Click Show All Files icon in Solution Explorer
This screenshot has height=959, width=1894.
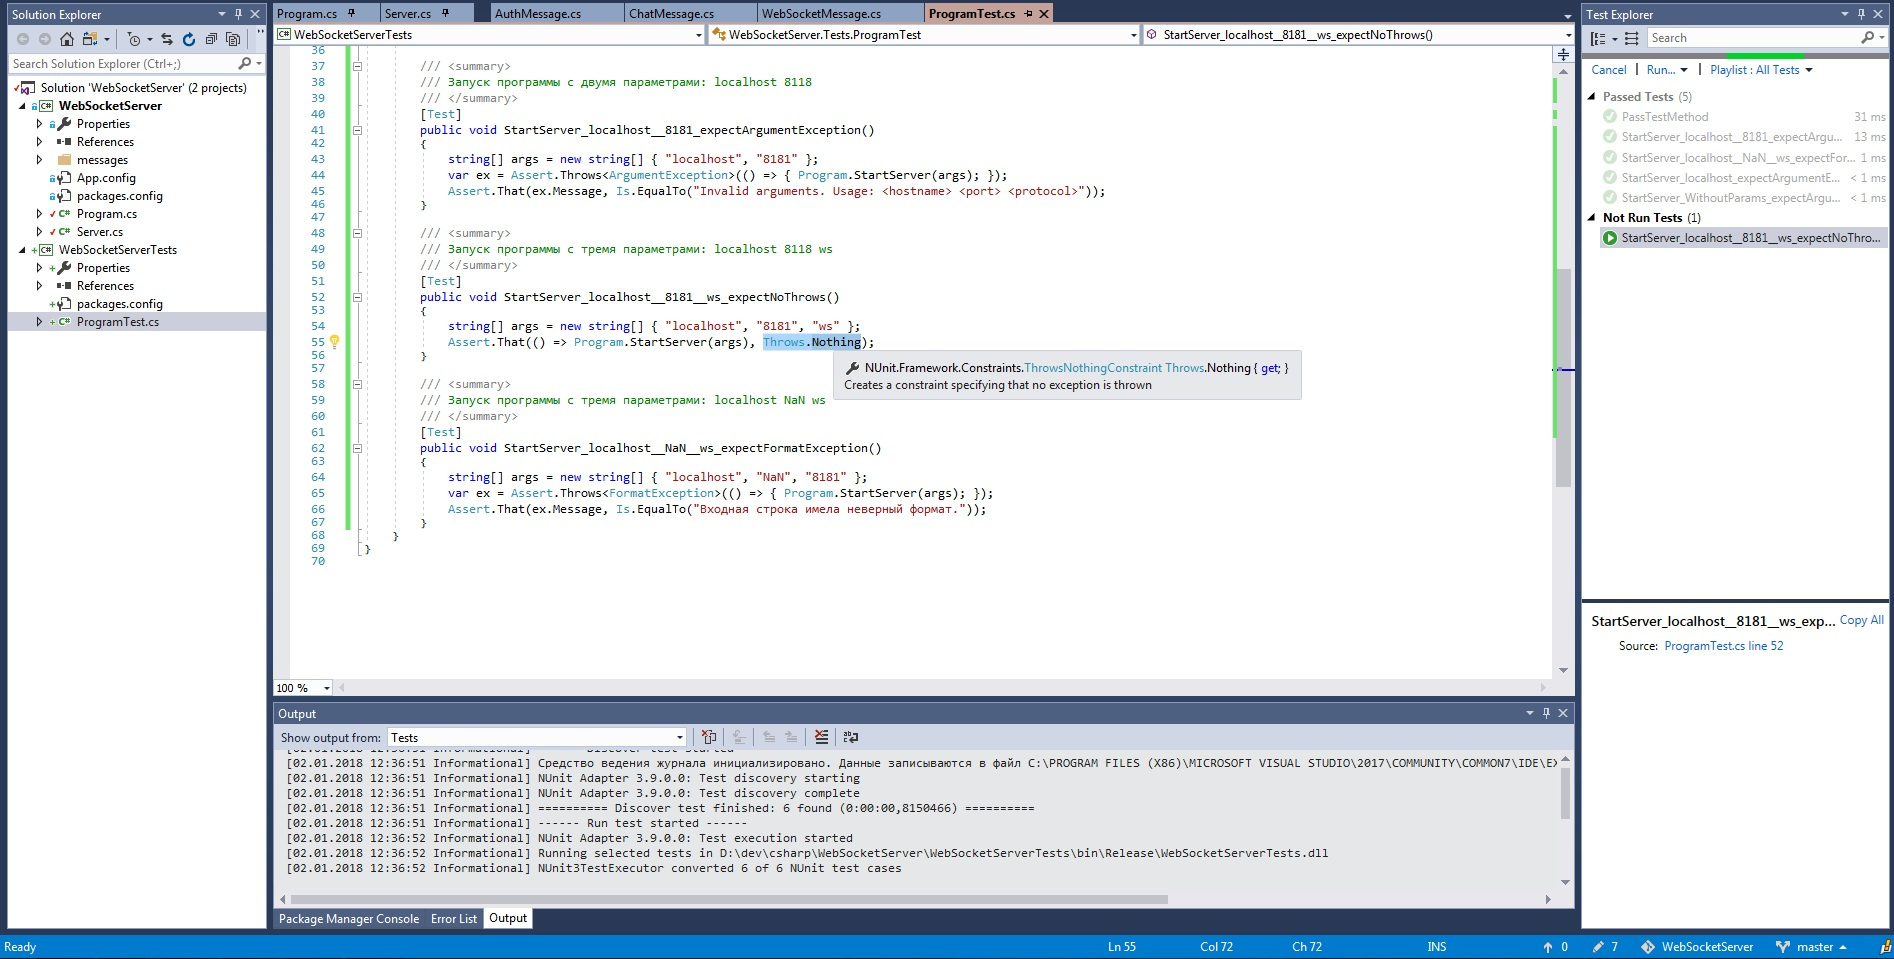point(233,39)
